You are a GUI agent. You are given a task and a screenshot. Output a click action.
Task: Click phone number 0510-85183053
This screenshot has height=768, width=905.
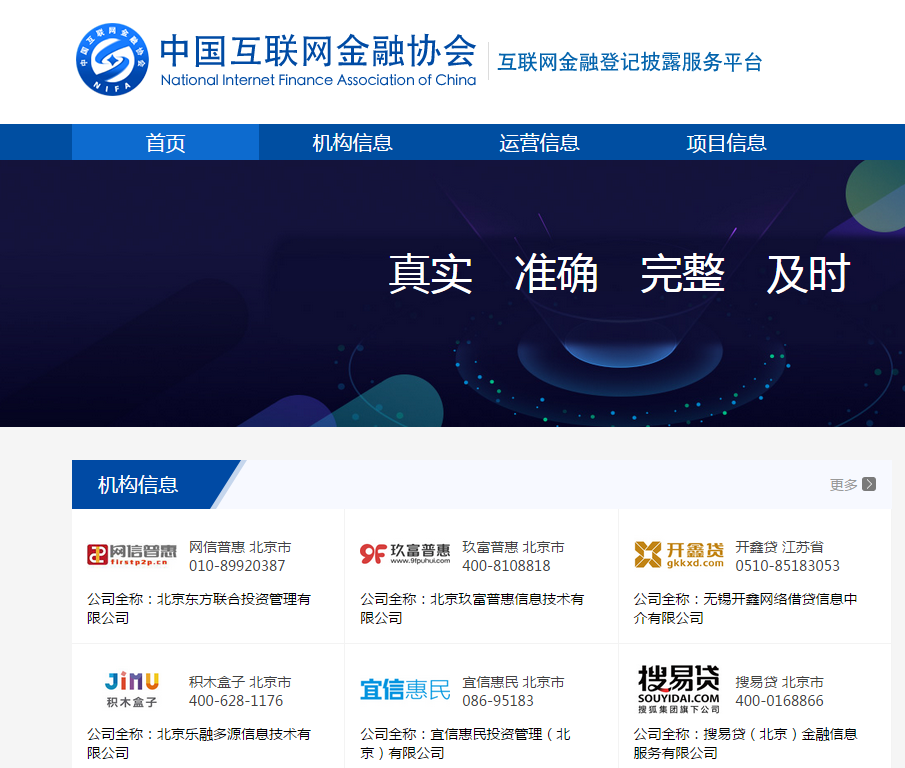coord(787,565)
